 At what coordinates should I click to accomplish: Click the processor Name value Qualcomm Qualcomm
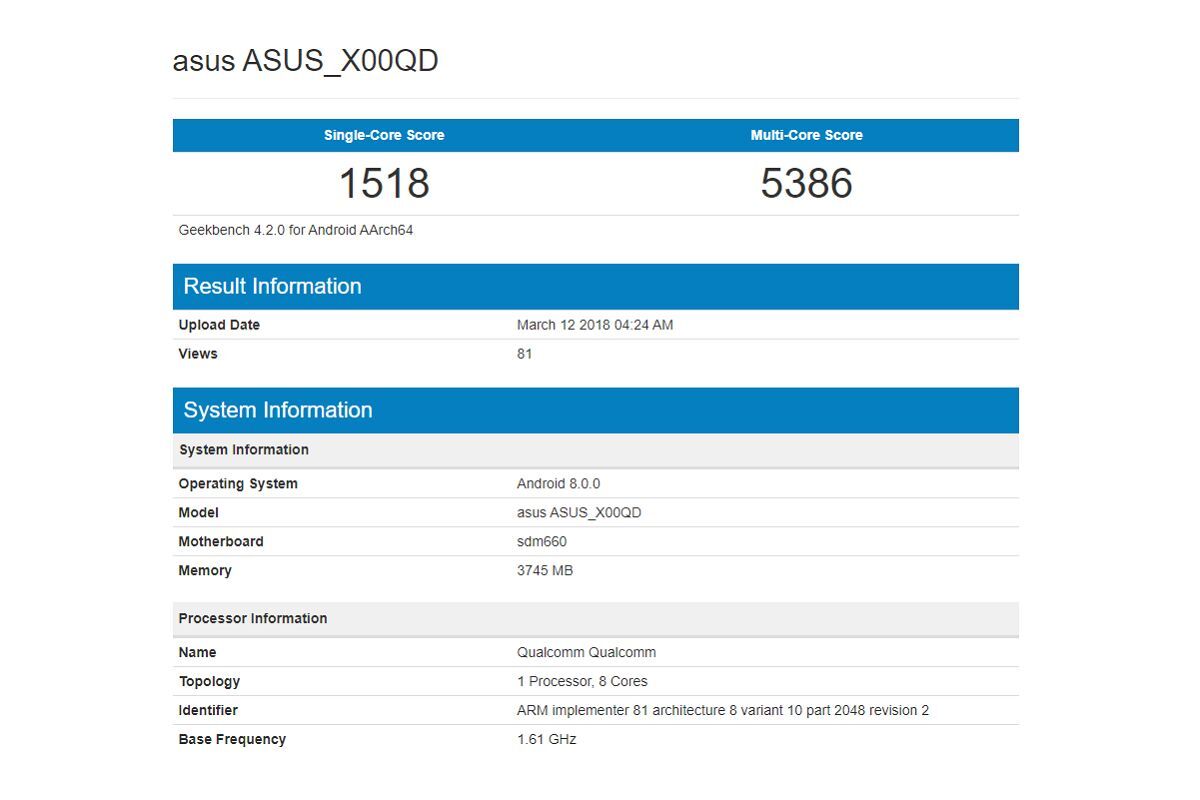tap(584, 652)
